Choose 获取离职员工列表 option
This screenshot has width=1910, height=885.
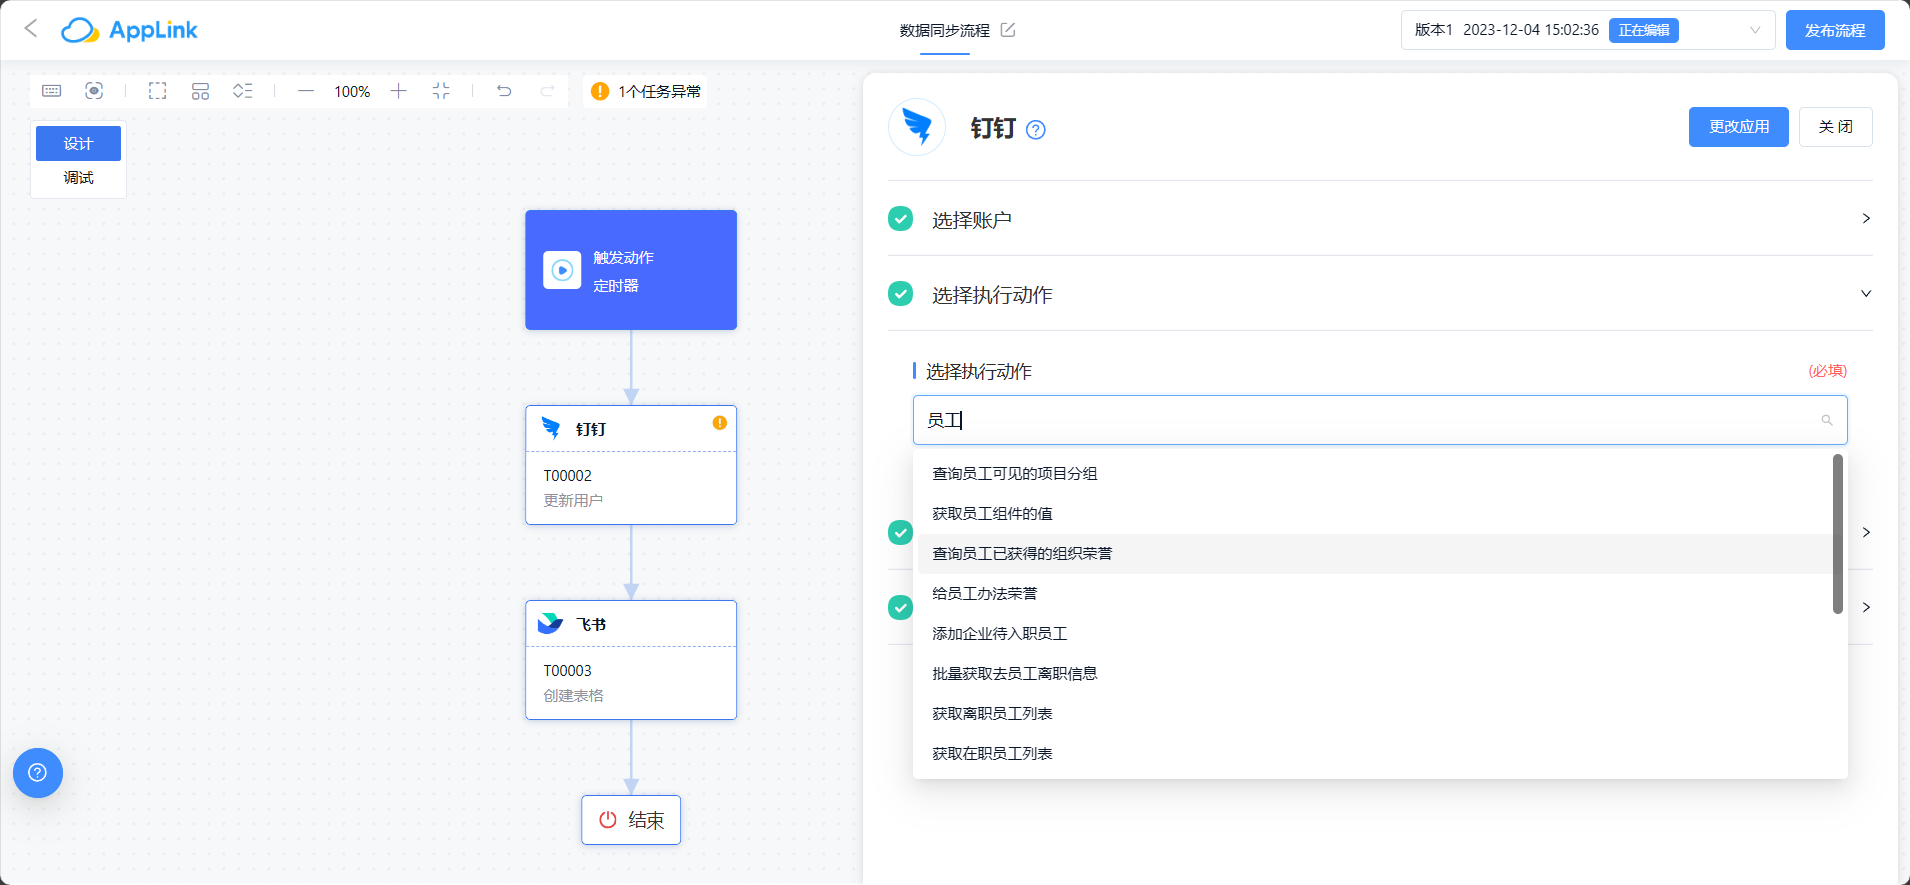tap(1375, 713)
